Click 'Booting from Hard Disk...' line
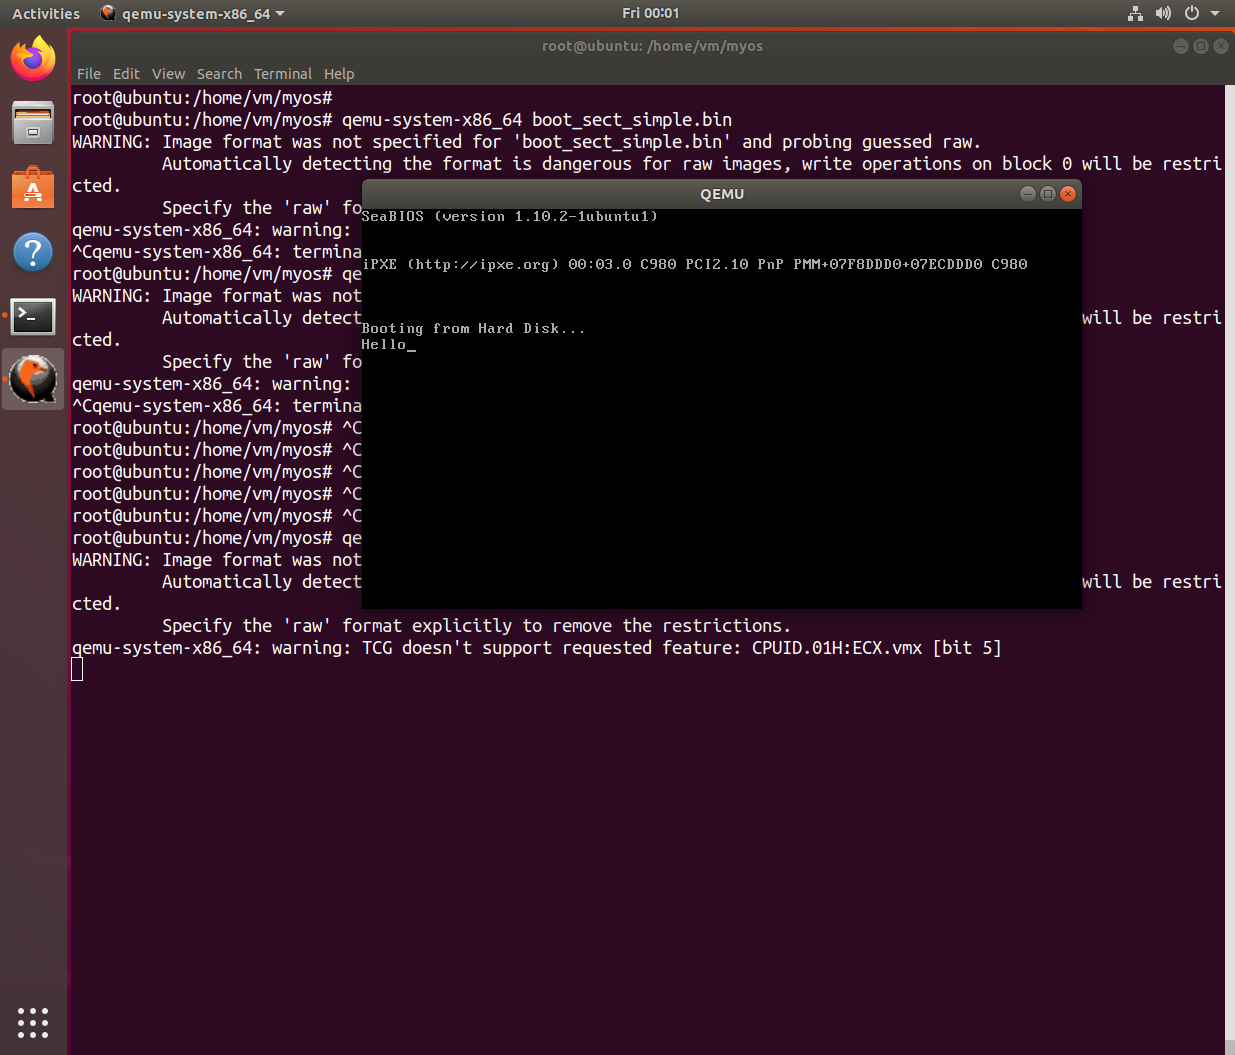This screenshot has width=1235, height=1055. [x=473, y=328]
